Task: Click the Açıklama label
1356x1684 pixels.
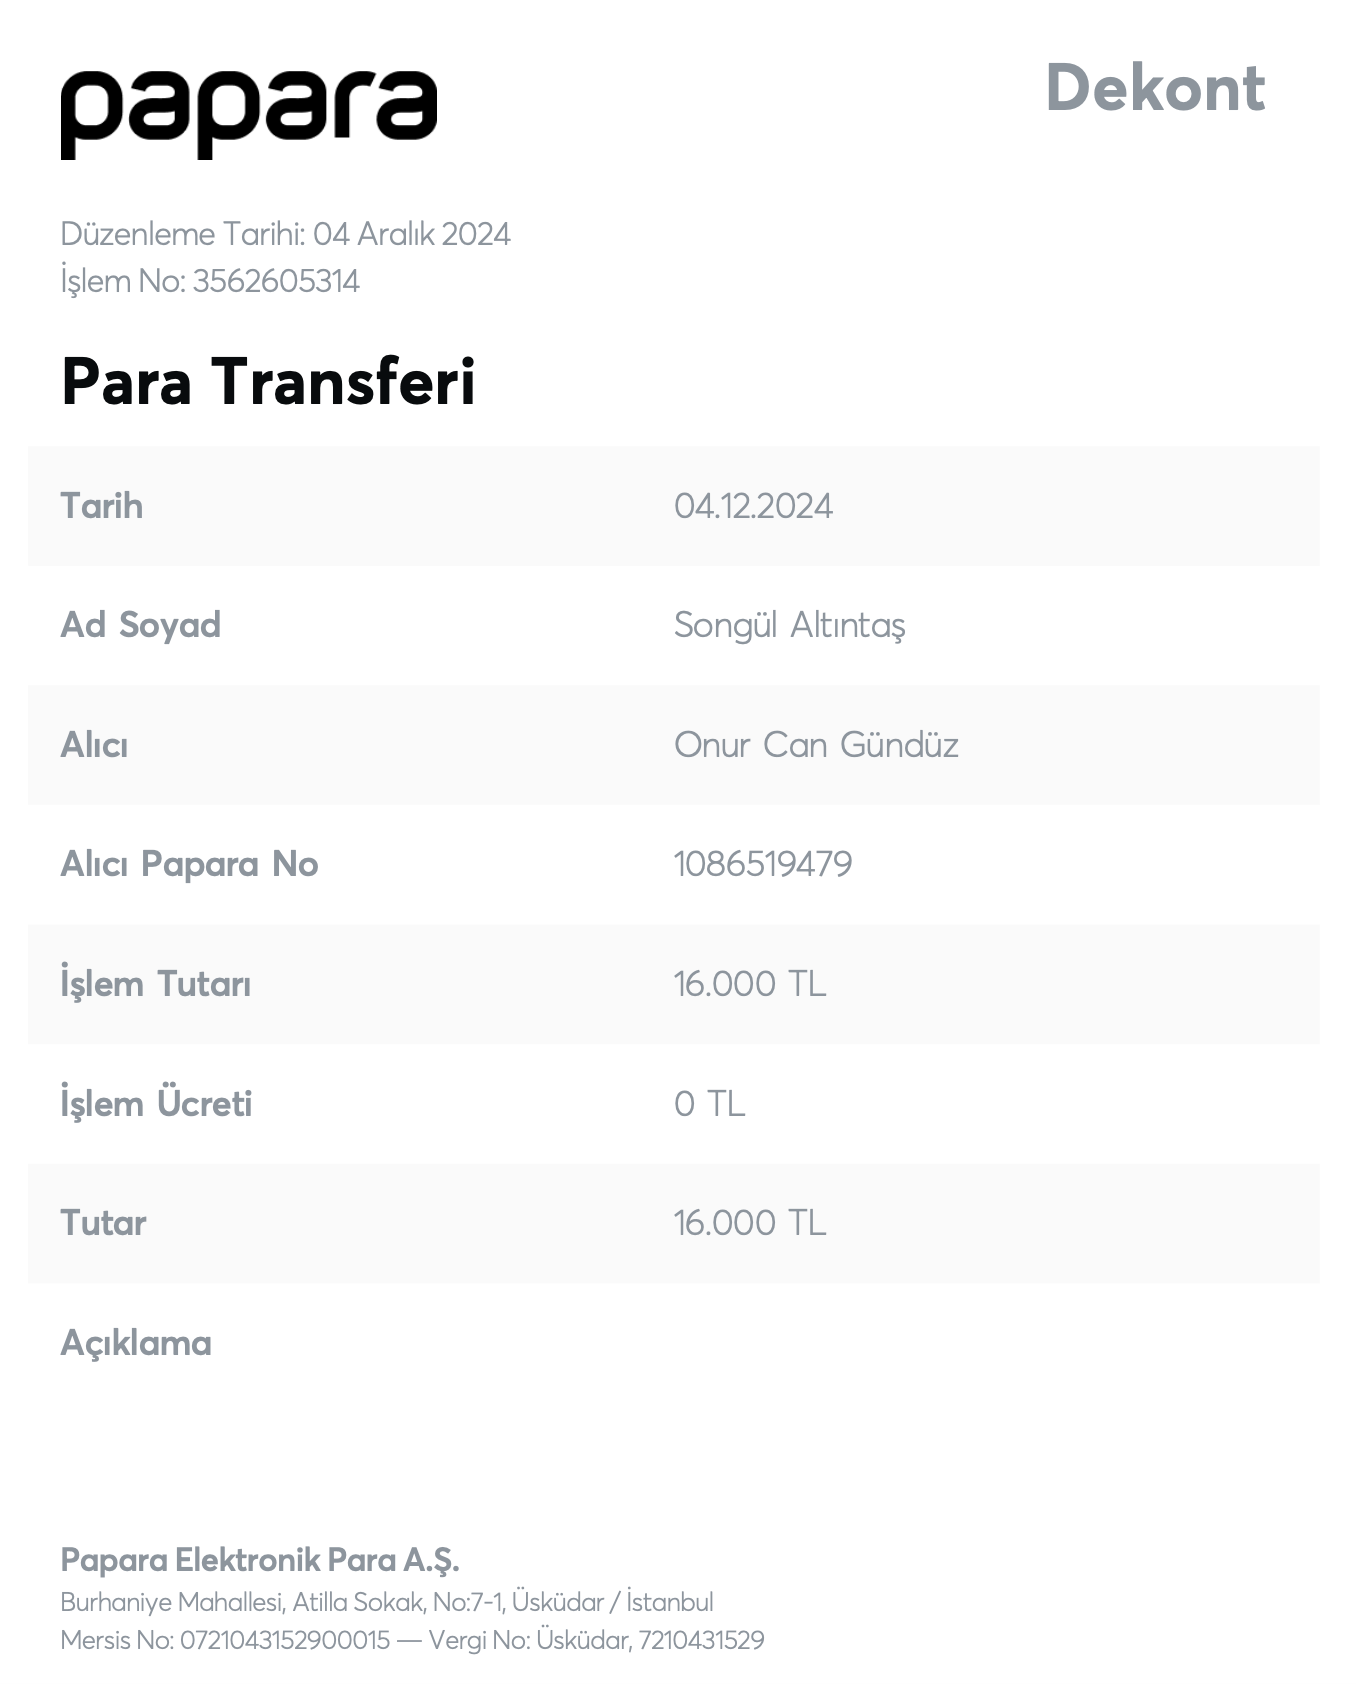Action: click(136, 1343)
